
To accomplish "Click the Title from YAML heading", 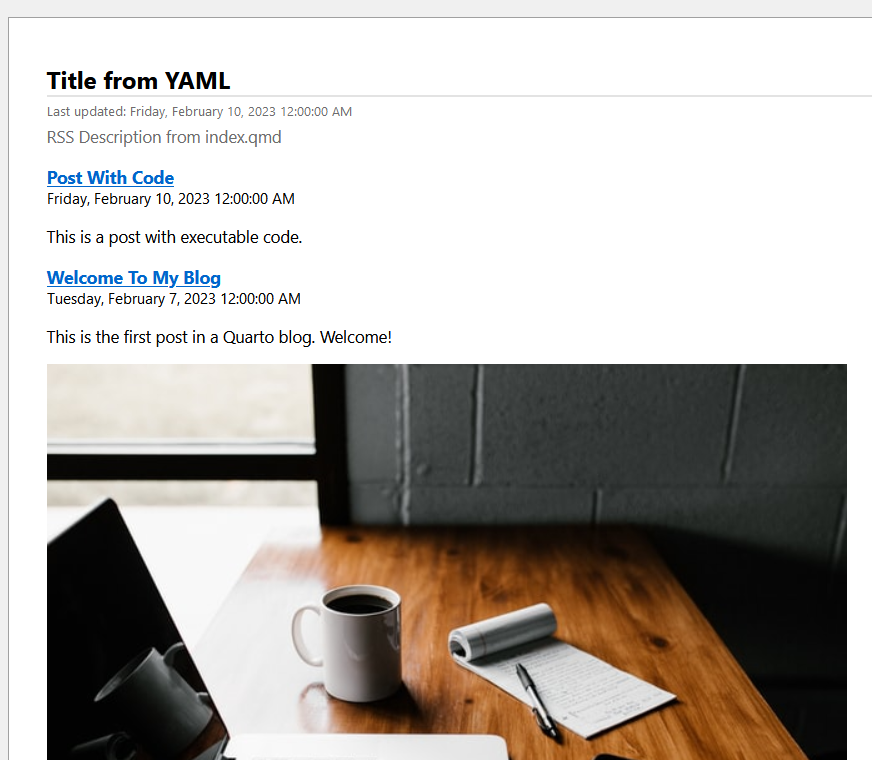I will pyautogui.click(x=138, y=81).
